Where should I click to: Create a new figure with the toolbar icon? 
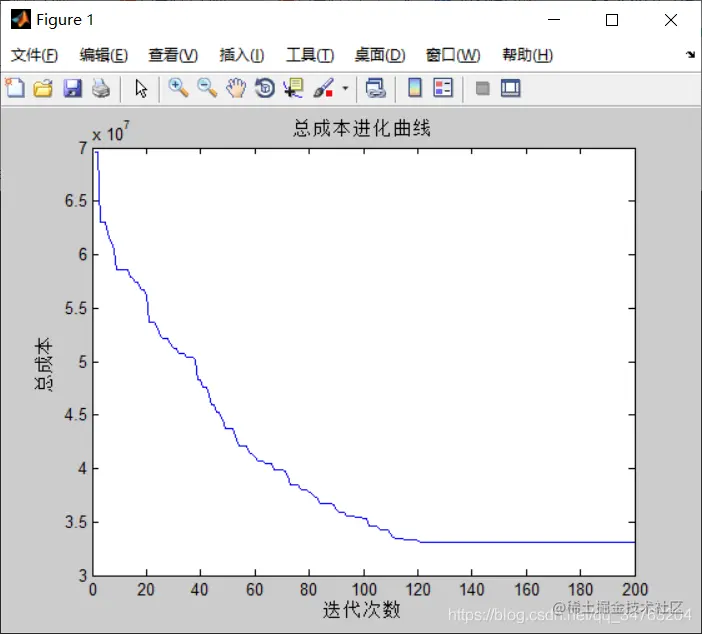(15, 88)
